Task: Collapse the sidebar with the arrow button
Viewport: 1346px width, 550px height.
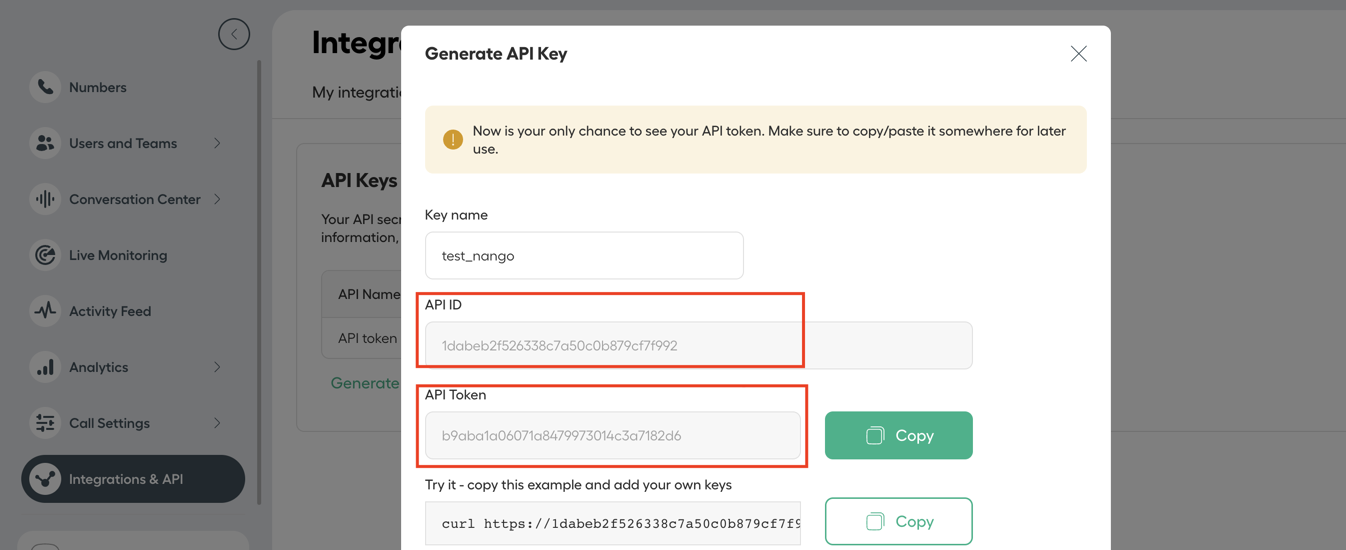Action: point(234,34)
